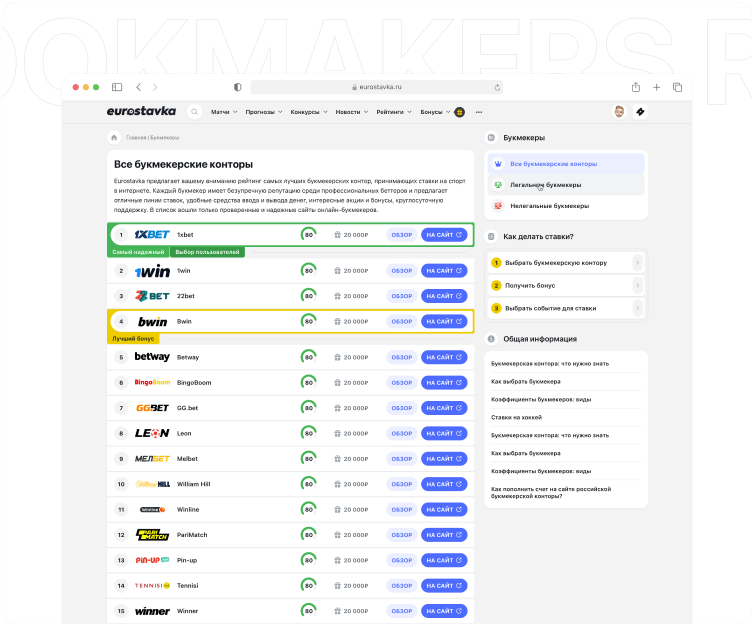Open the Матчи dropdown menu
Viewport: 752px width, 624px height.
pyautogui.click(x=224, y=112)
